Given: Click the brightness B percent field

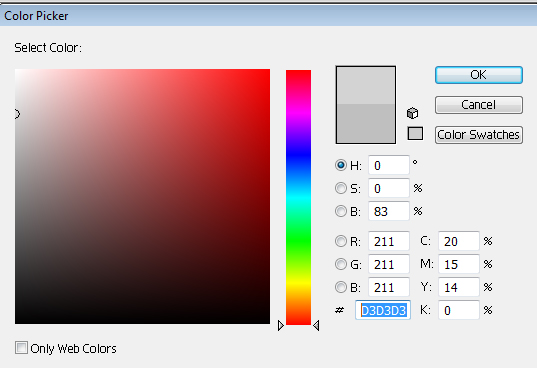Looking at the screenshot, I should tap(389, 211).
